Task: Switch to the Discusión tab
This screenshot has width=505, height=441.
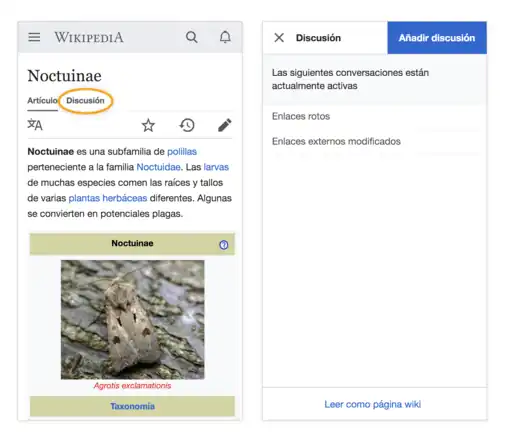Action: (x=85, y=100)
